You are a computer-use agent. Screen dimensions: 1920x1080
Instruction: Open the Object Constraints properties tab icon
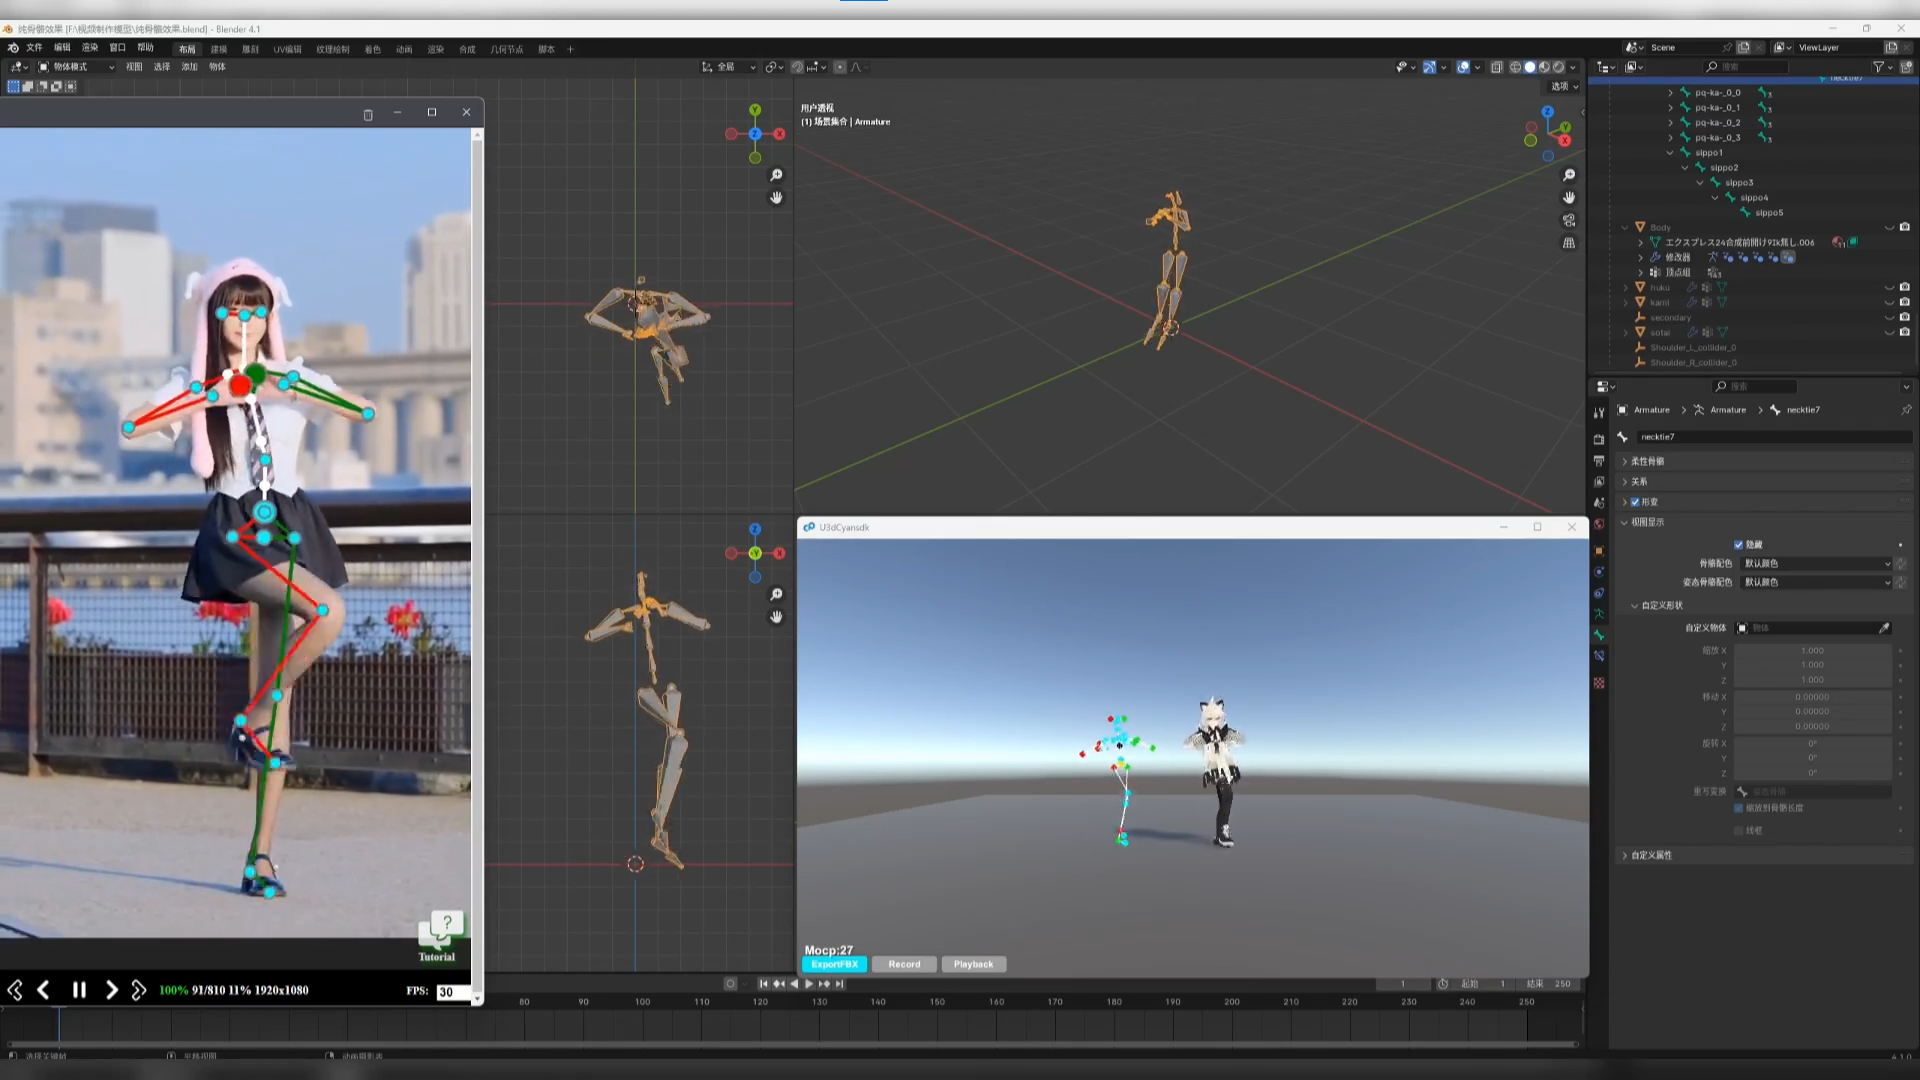pos(1599,593)
